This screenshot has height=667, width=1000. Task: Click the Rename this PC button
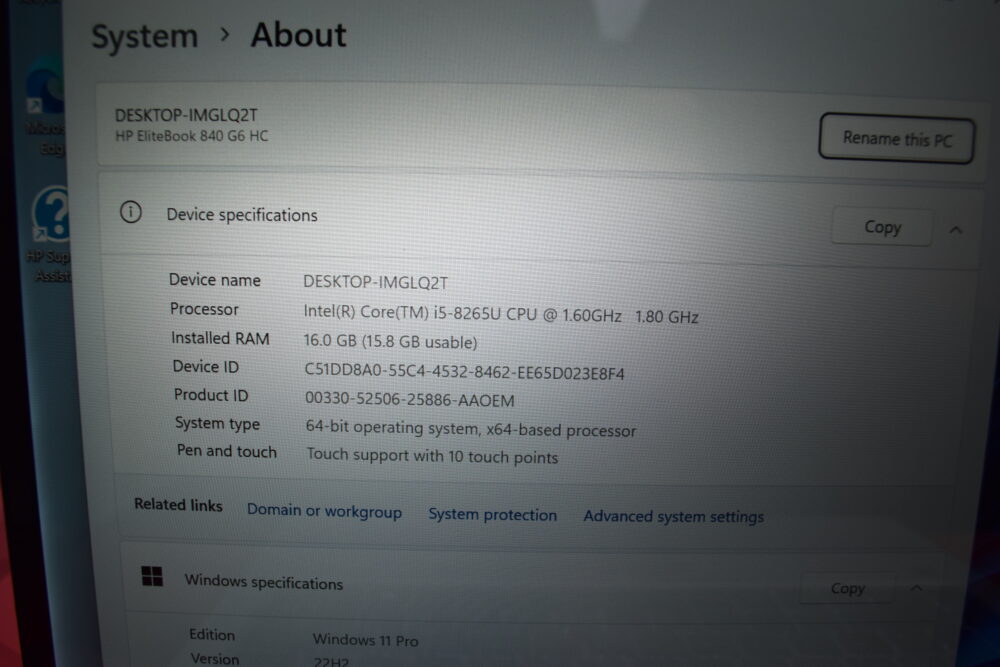click(x=896, y=138)
